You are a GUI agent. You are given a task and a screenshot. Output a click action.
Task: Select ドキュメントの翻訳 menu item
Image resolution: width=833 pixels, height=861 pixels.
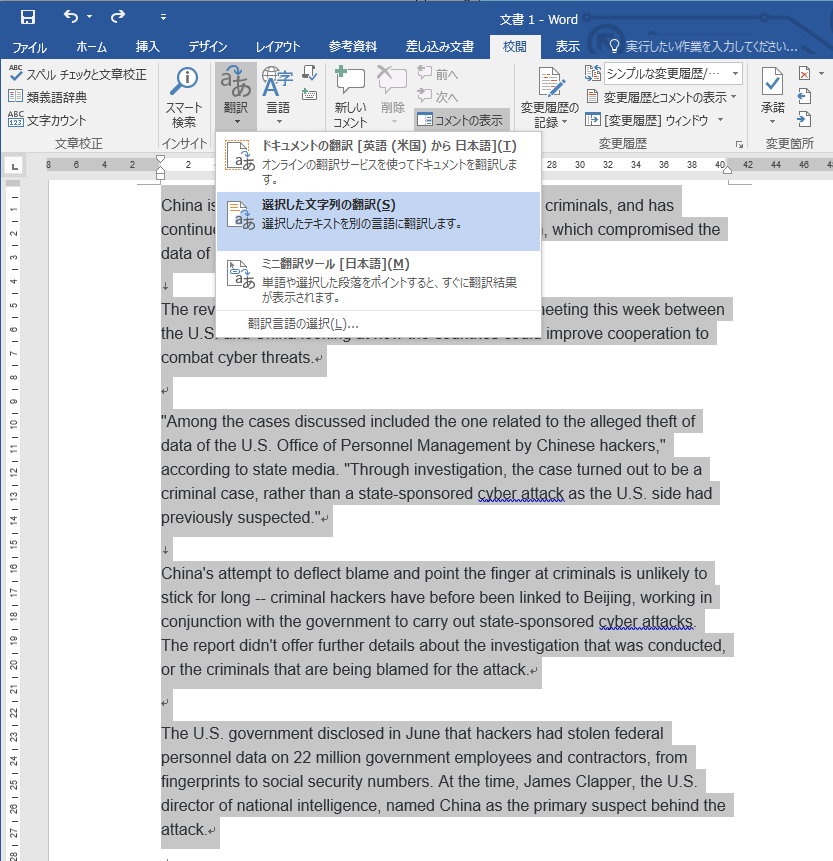pyautogui.click(x=378, y=163)
